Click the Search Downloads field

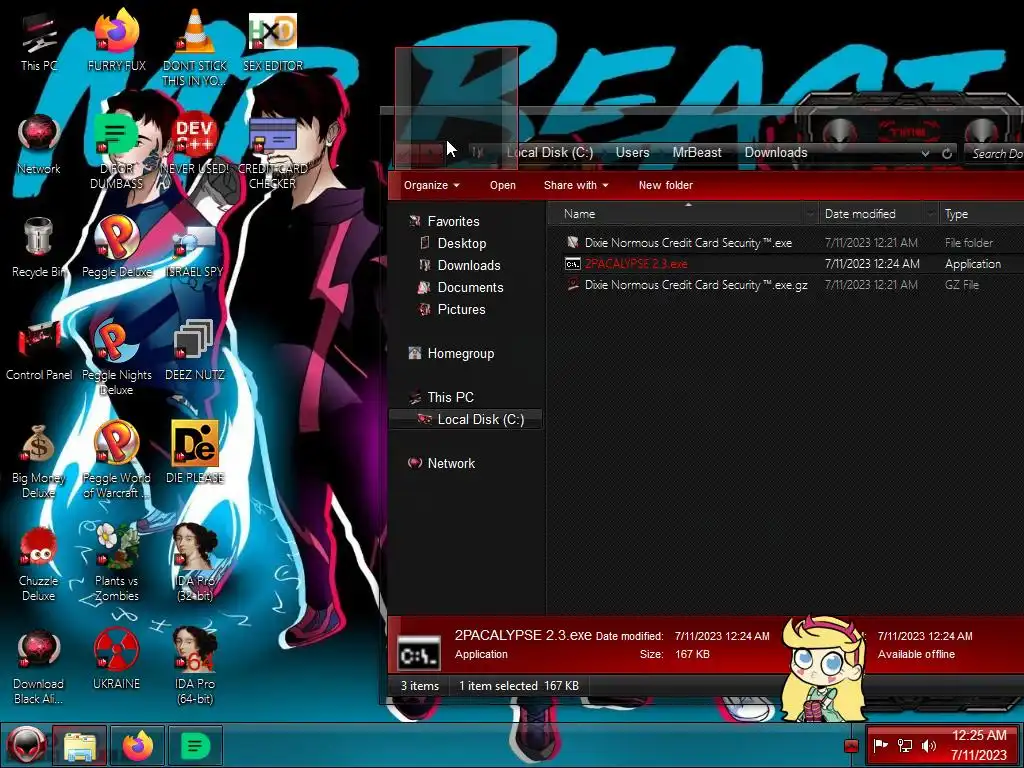(x=994, y=153)
